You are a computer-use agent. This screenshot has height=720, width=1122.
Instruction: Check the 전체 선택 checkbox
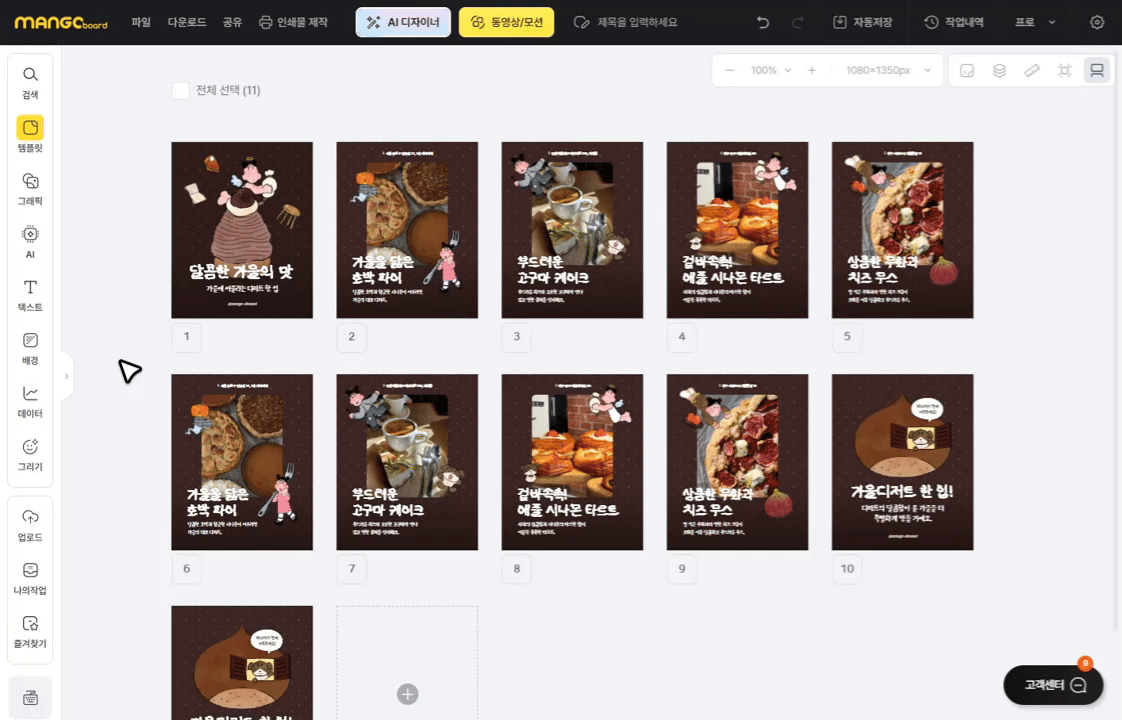click(x=180, y=91)
